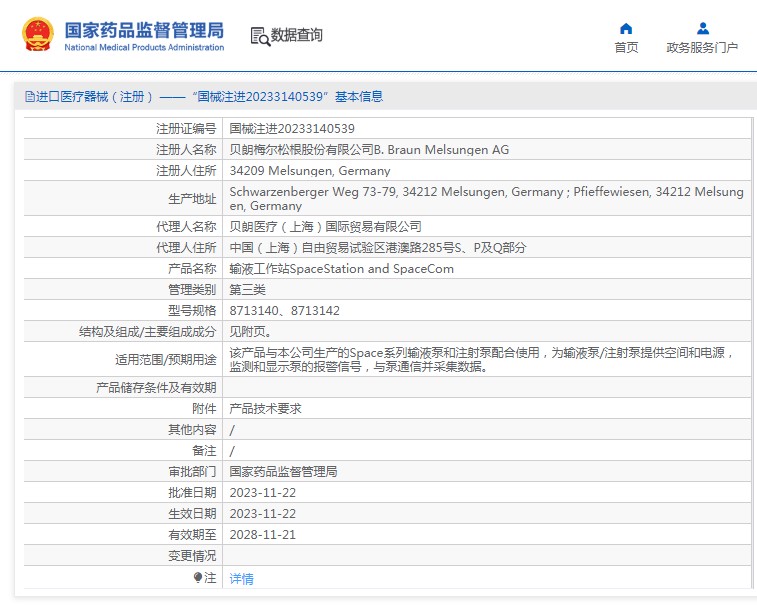Screen dimensions: 757x607
Task: Click the 附件 row label
Action: click(x=204, y=409)
